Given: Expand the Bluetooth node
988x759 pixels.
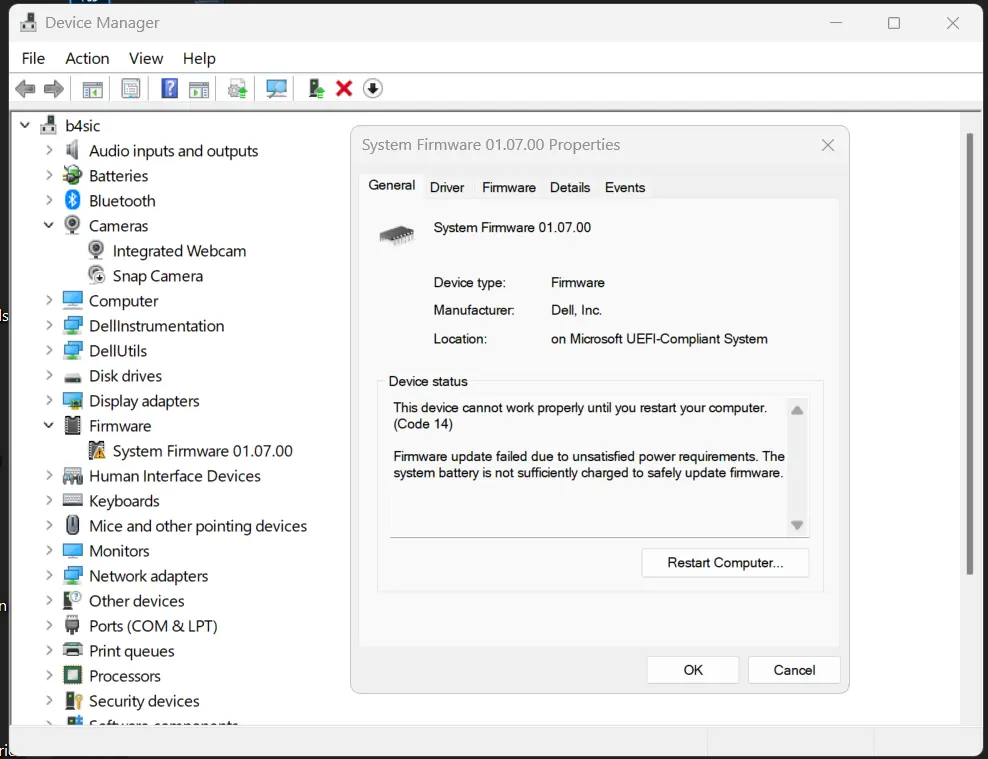Looking at the screenshot, I should [x=49, y=200].
